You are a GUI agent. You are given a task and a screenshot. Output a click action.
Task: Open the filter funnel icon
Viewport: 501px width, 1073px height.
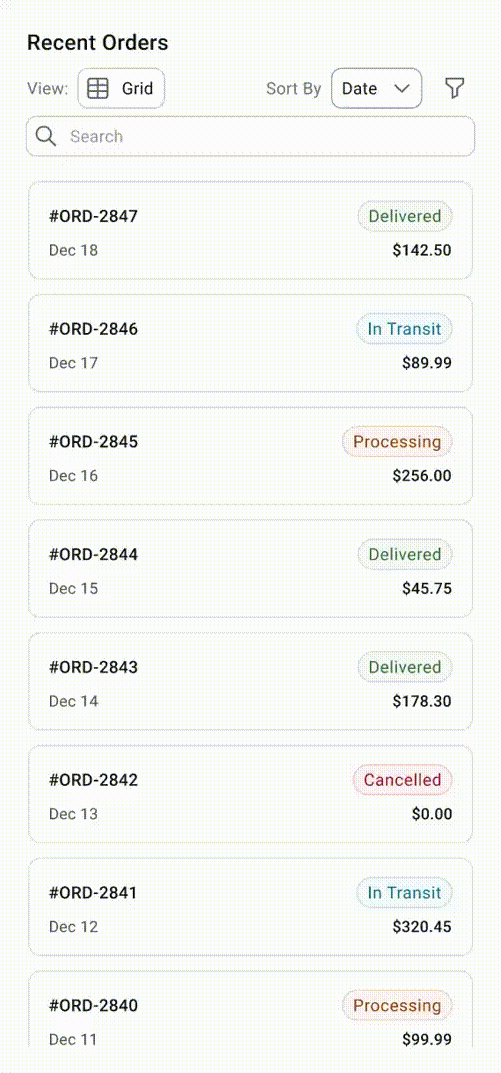coord(454,88)
